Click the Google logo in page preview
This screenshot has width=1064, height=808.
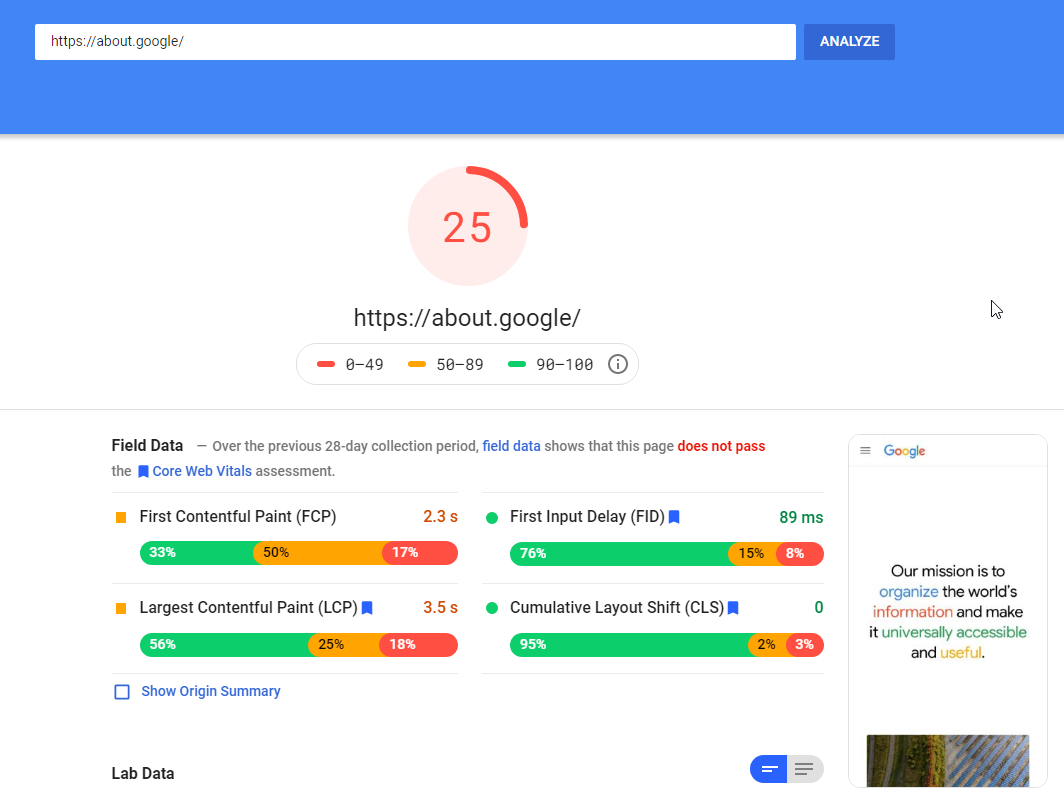click(905, 451)
